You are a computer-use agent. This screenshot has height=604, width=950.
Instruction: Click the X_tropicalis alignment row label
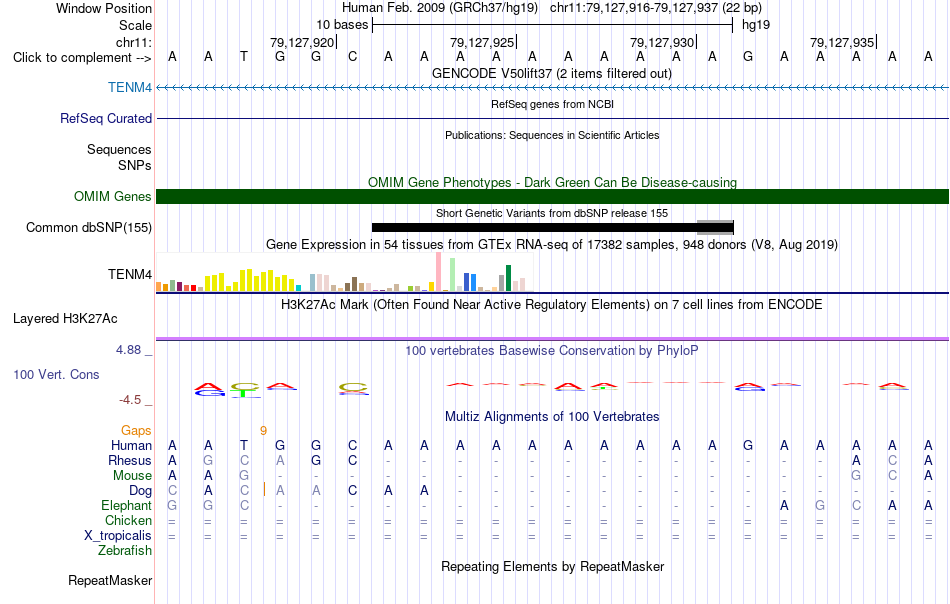pyautogui.click(x=118, y=536)
